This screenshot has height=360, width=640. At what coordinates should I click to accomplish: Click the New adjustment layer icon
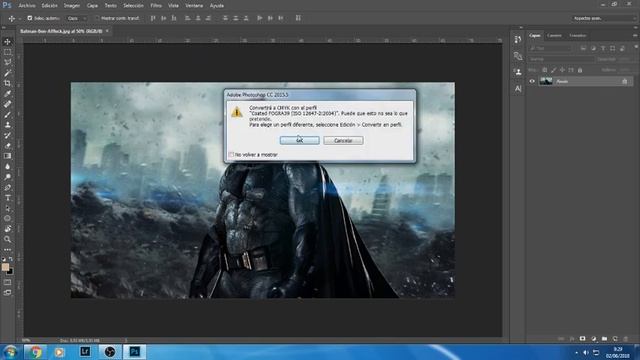tap(593, 339)
